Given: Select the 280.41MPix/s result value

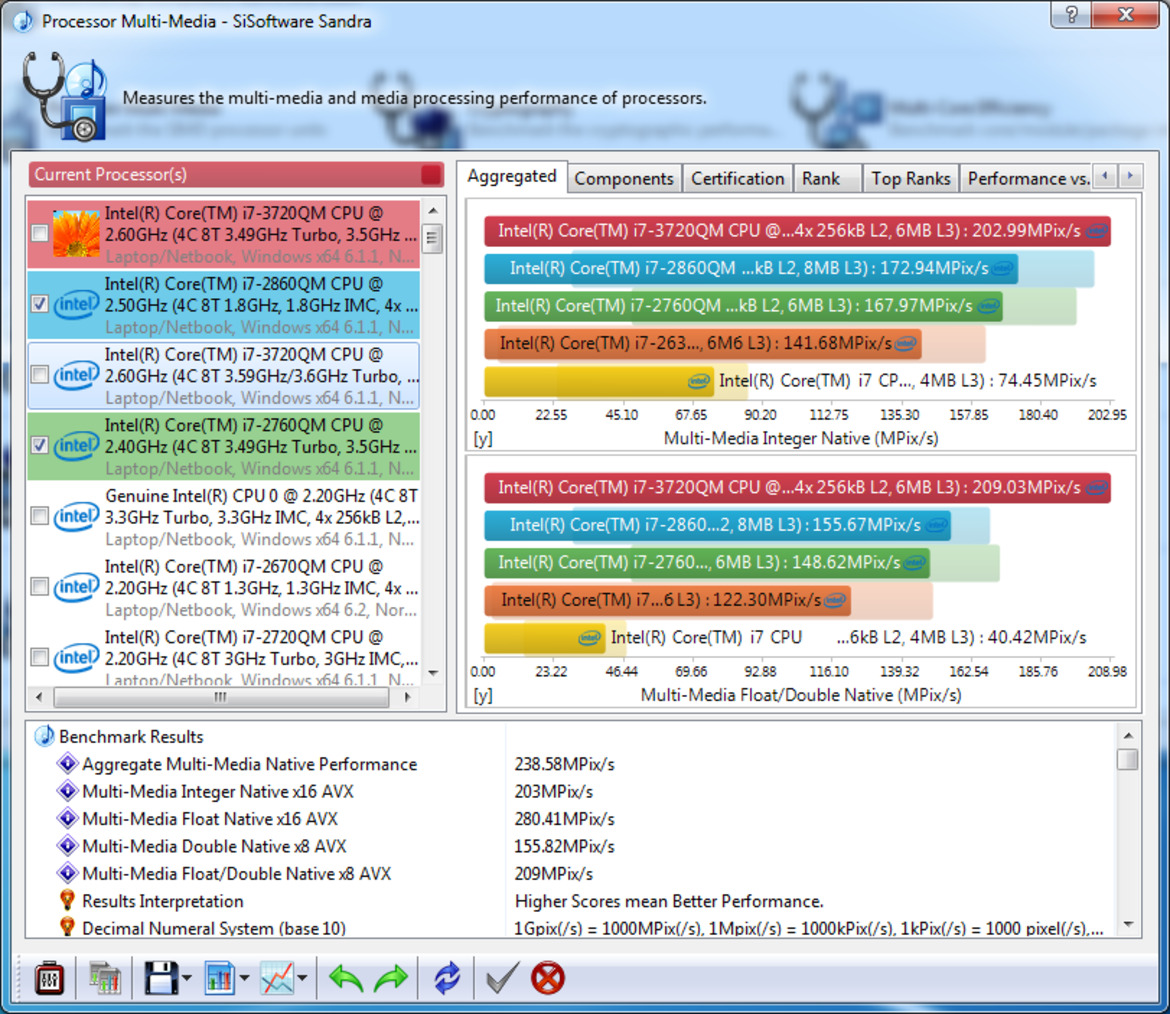Looking at the screenshot, I should click(564, 819).
